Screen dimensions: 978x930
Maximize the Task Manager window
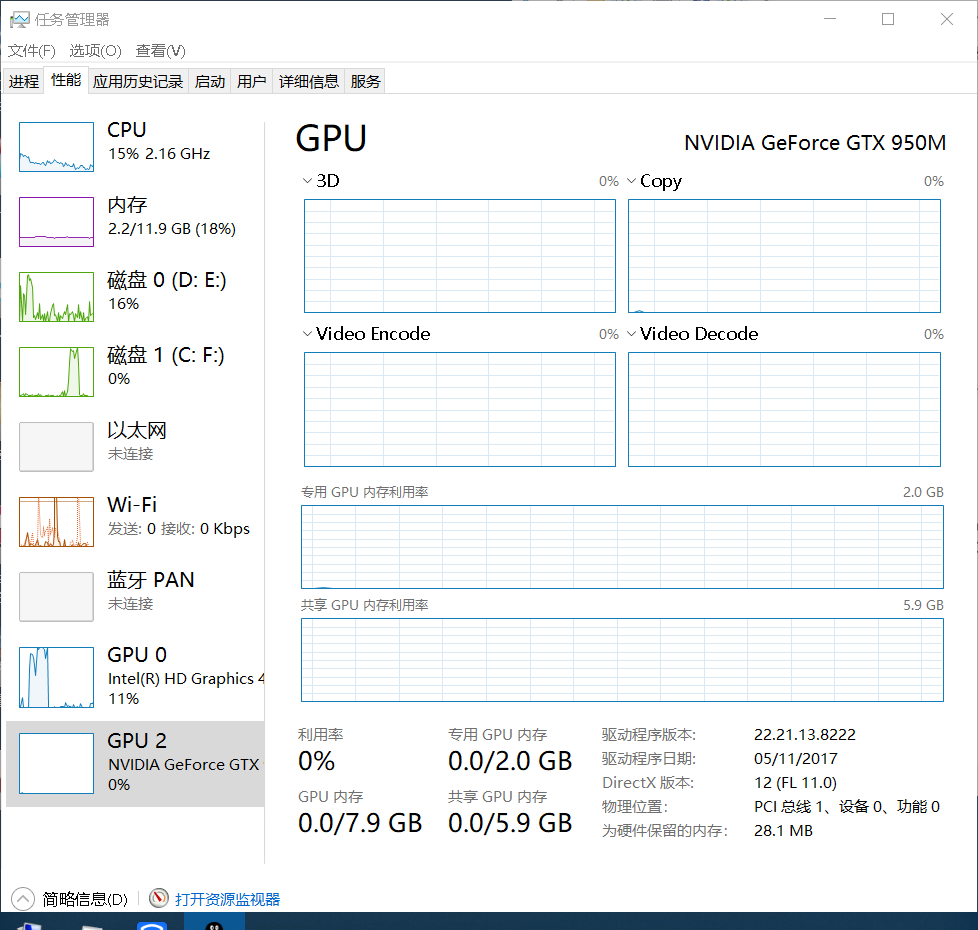pyautogui.click(x=888, y=19)
